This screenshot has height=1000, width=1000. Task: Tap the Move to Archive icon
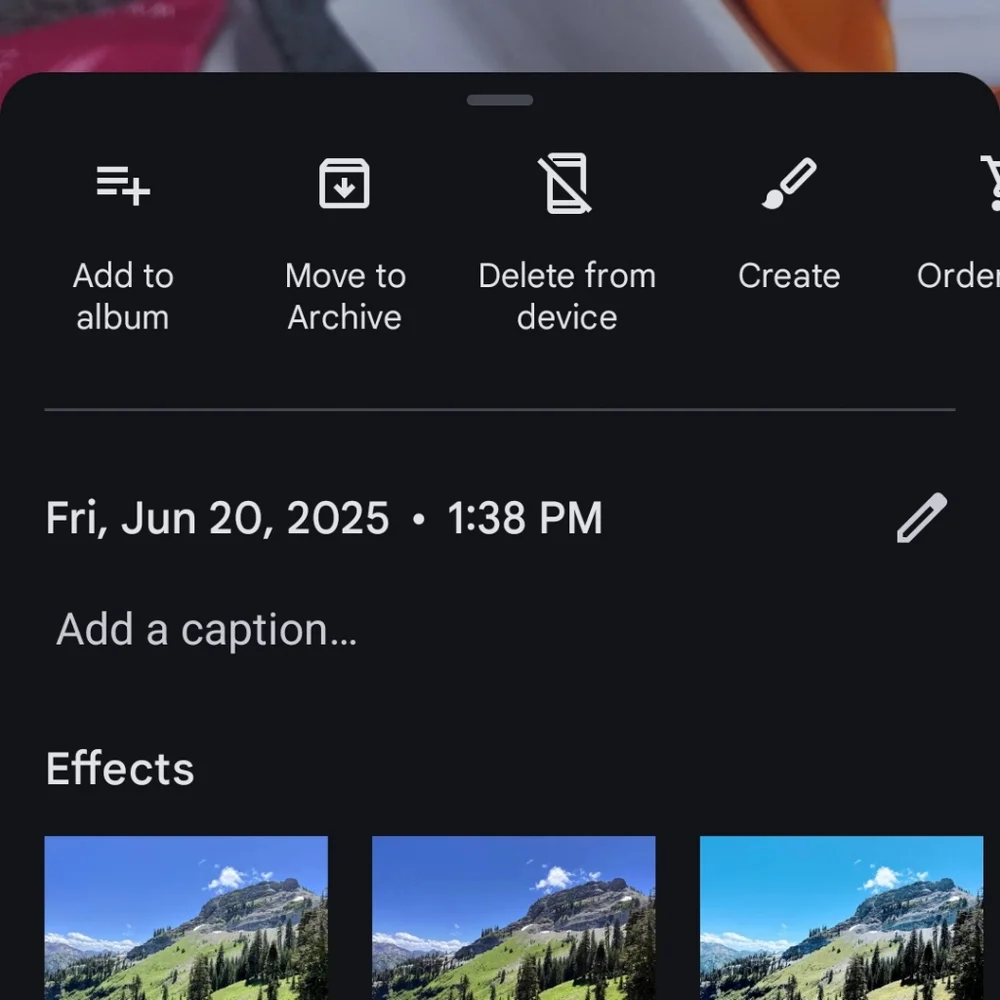344,184
